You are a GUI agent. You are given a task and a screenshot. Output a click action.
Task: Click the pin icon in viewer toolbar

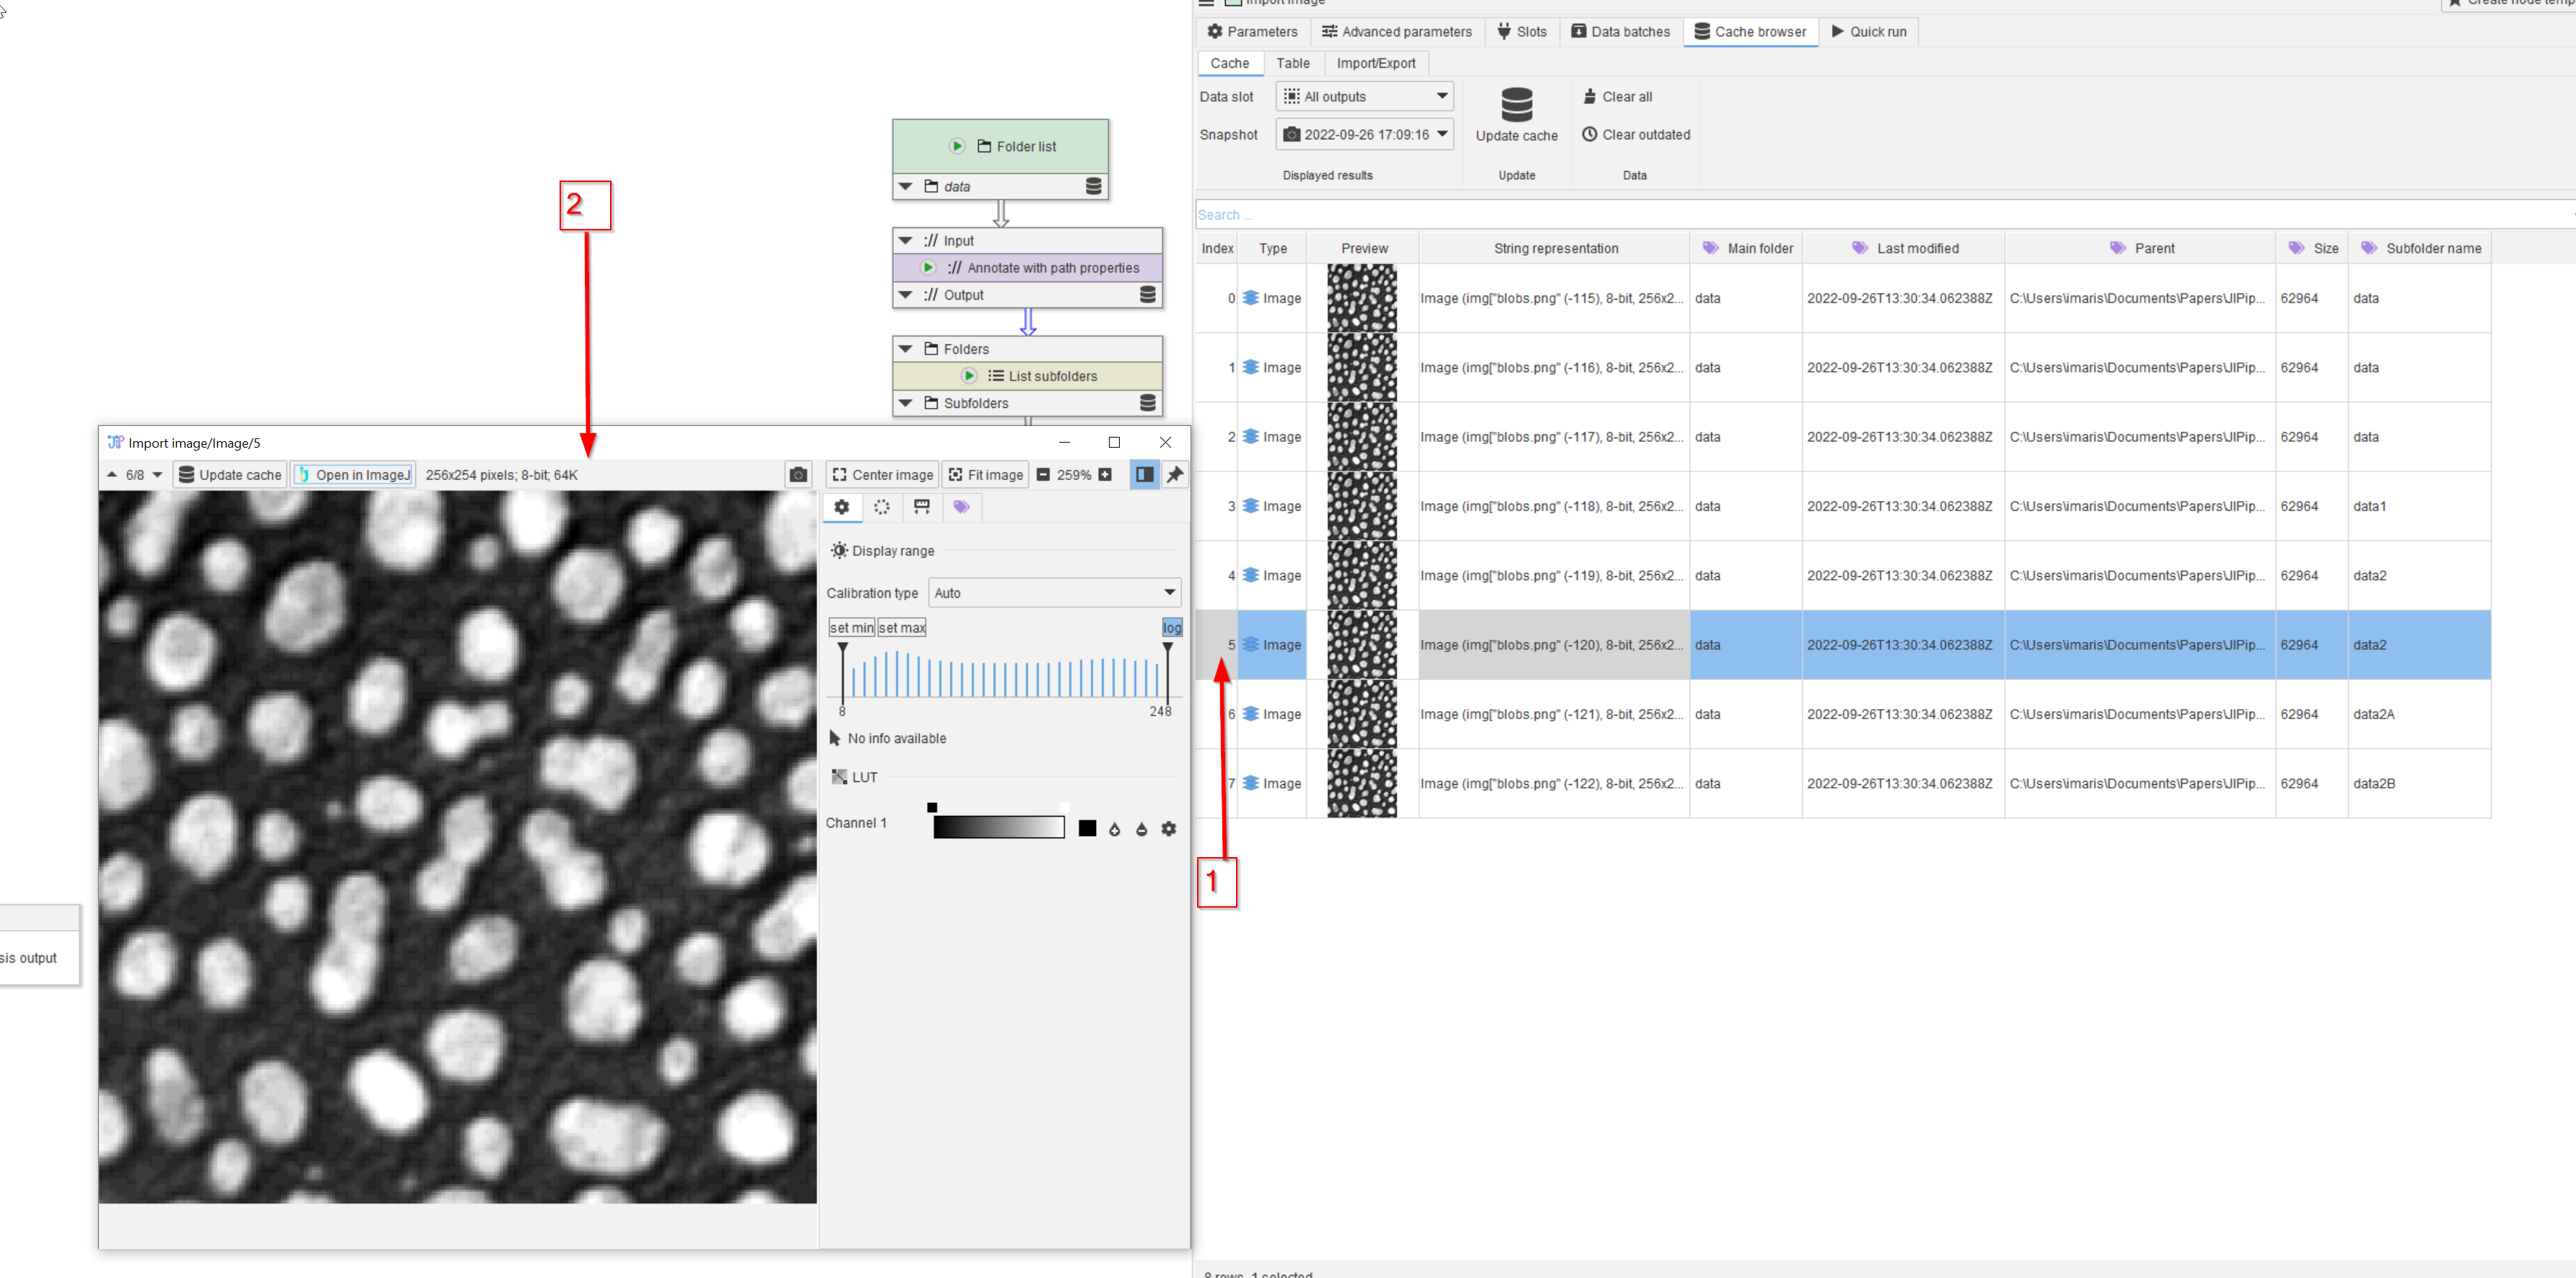pyautogui.click(x=1175, y=475)
